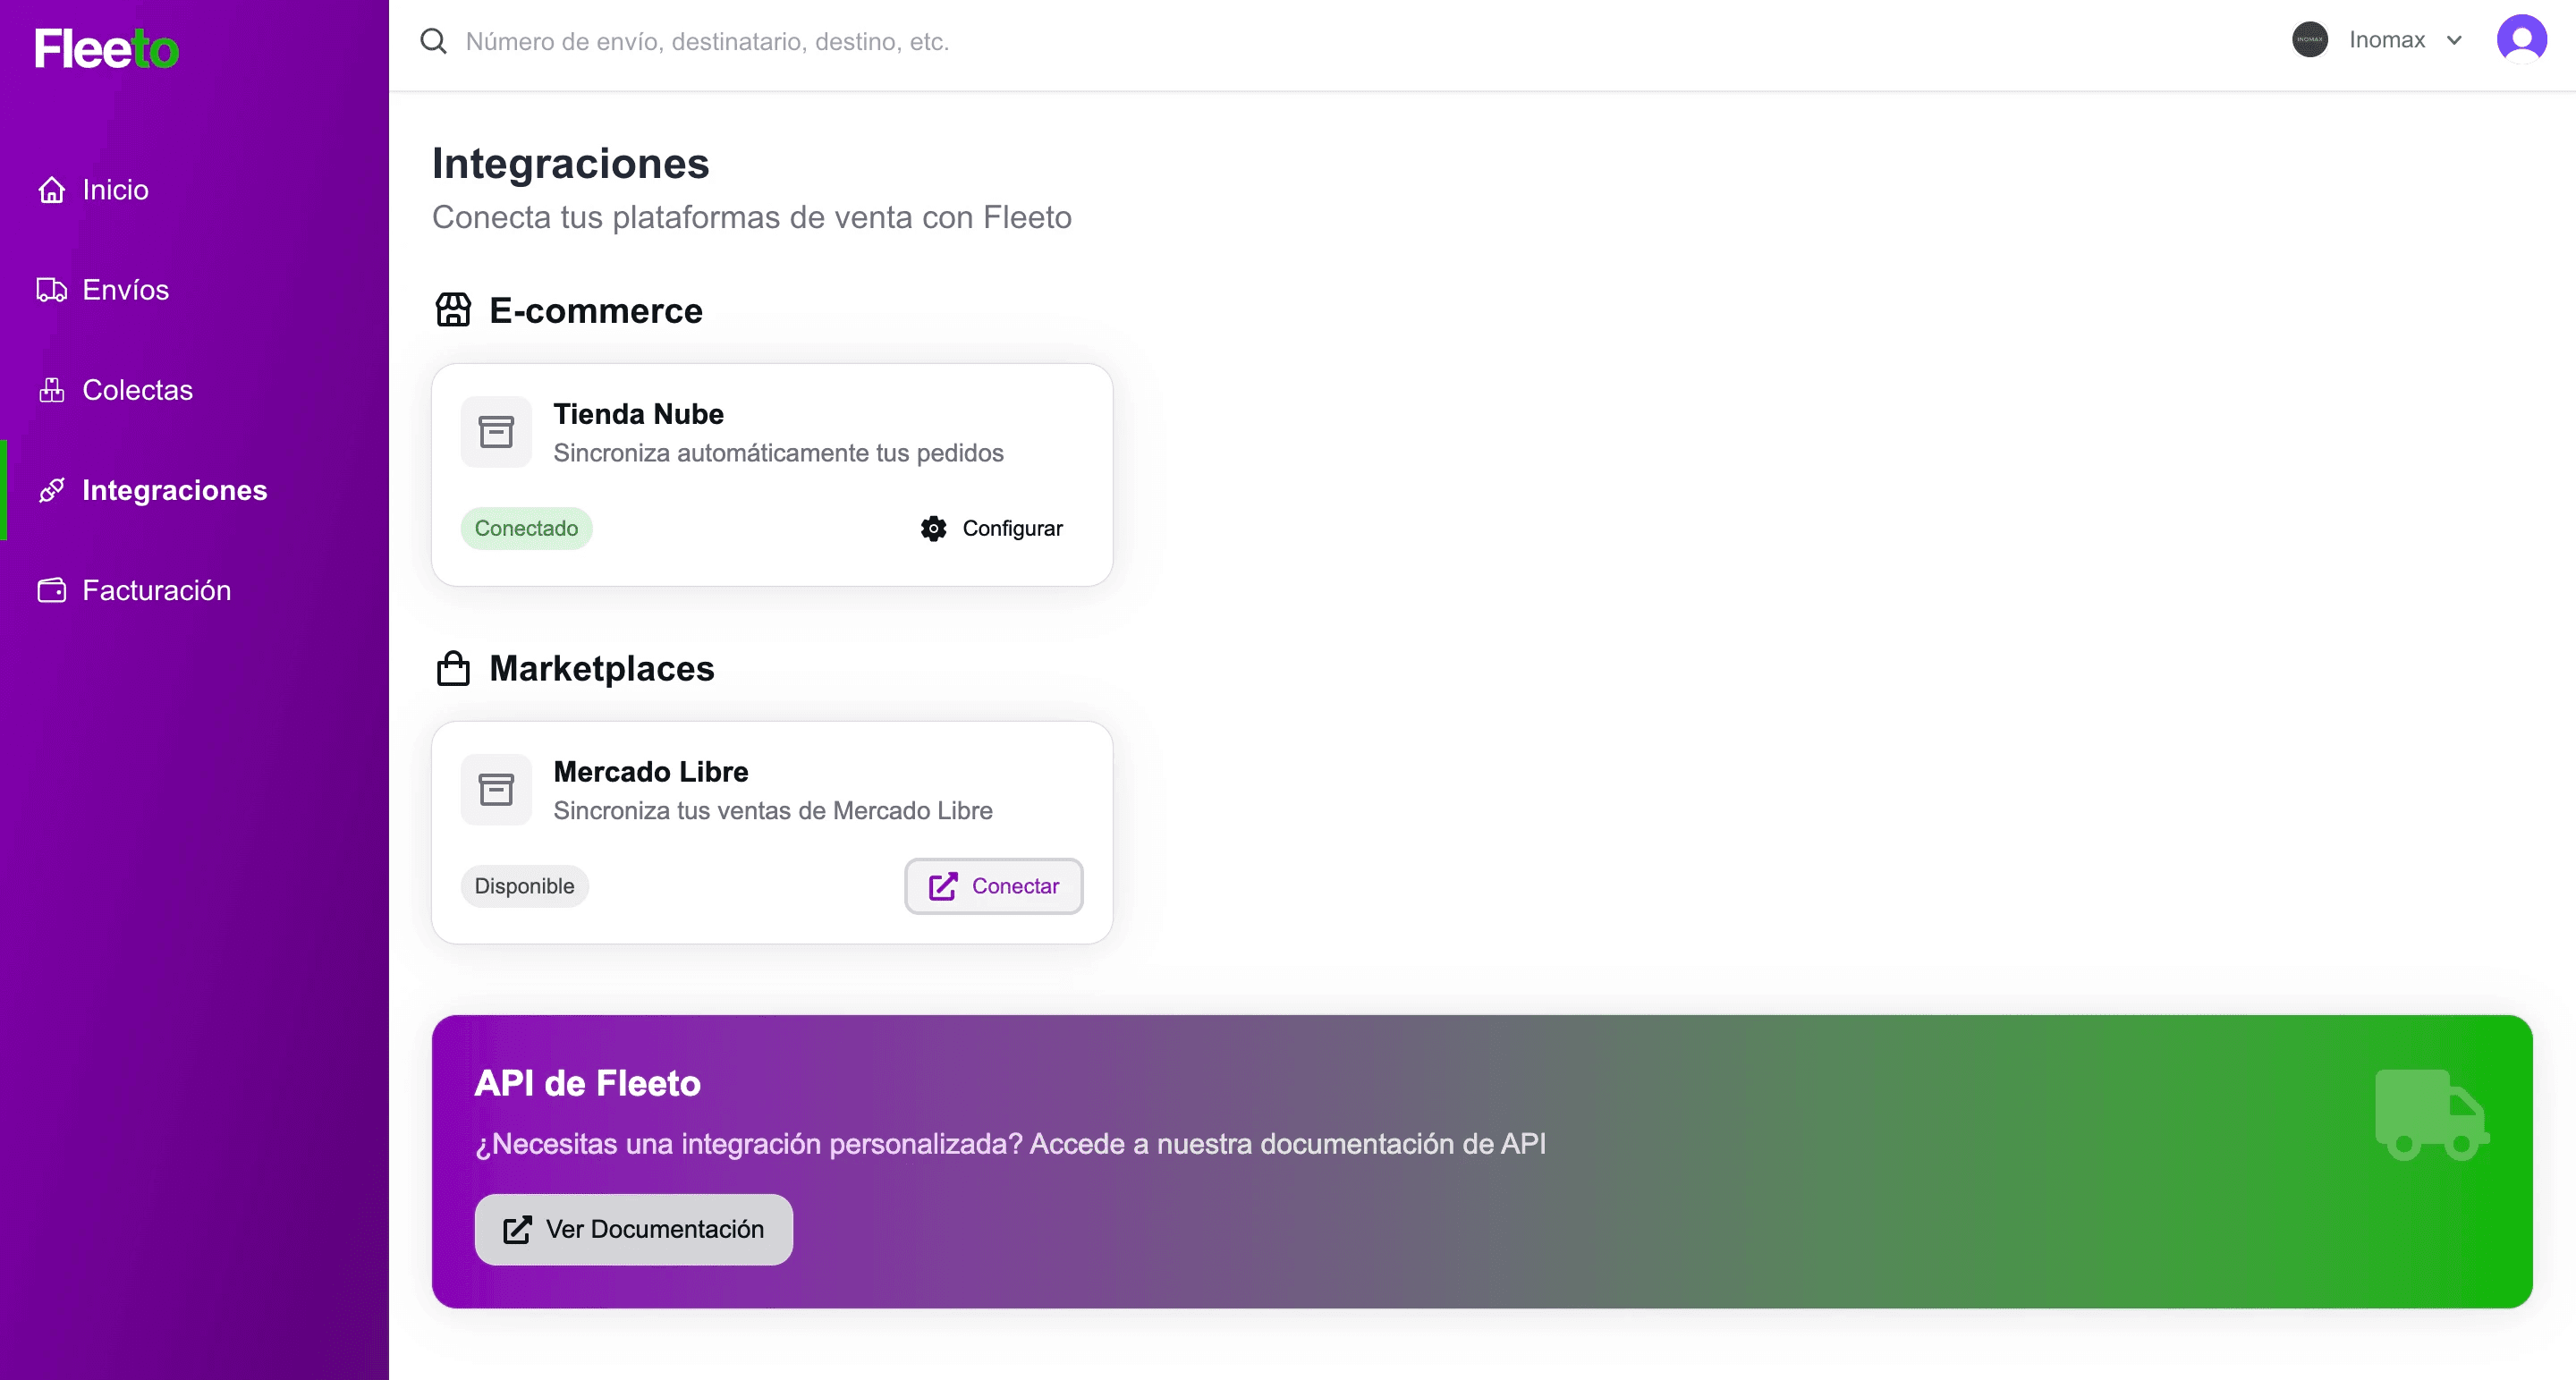
Task: Click the Tienda Nube store icon
Action: (x=496, y=432)
